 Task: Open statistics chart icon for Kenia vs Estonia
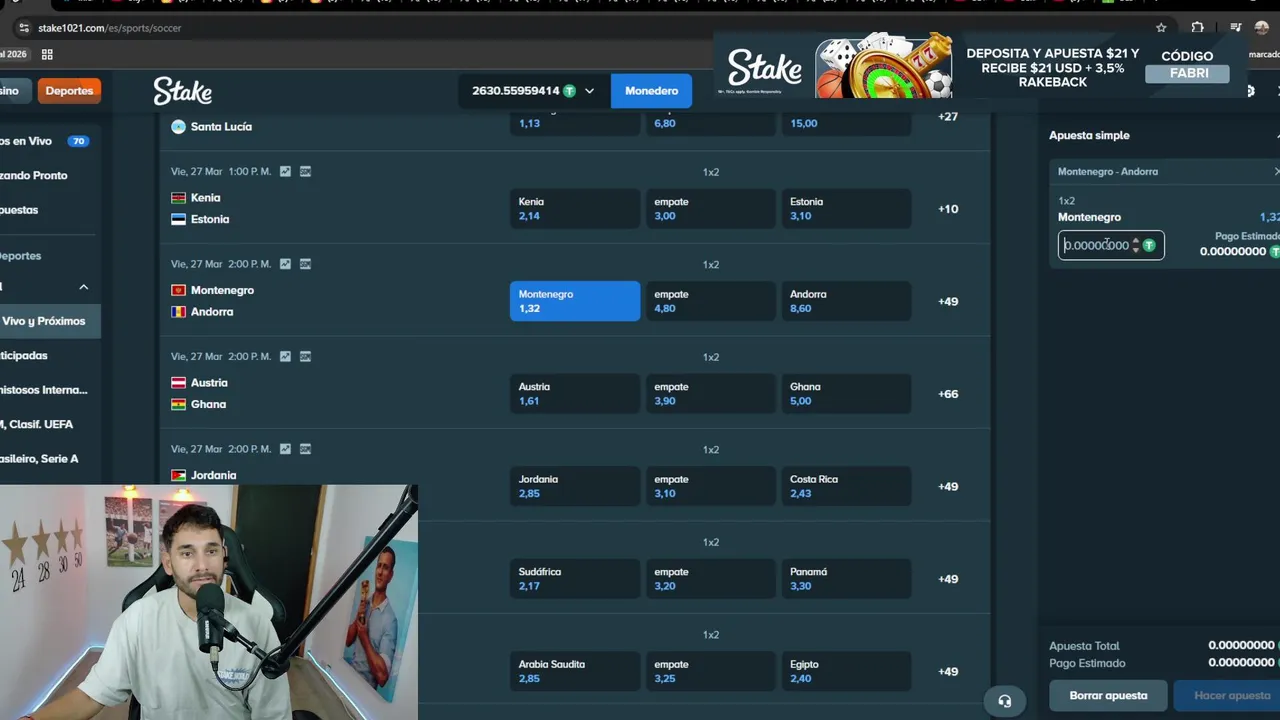[x=285, y=171]
